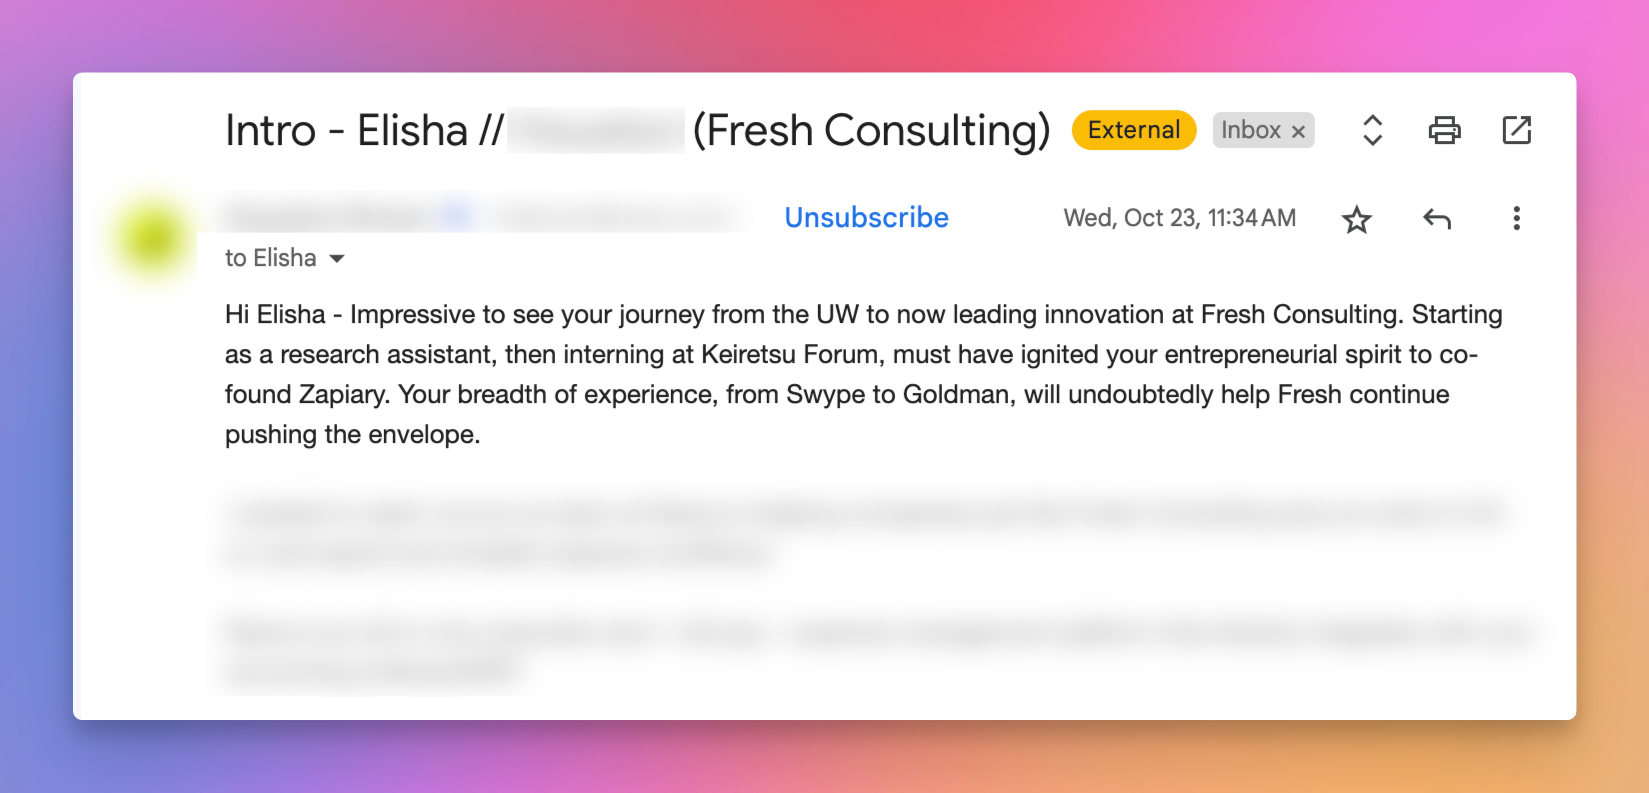
Task: Click the yellow External tag
Action: pyautogui.click(x=1133, y=130)
